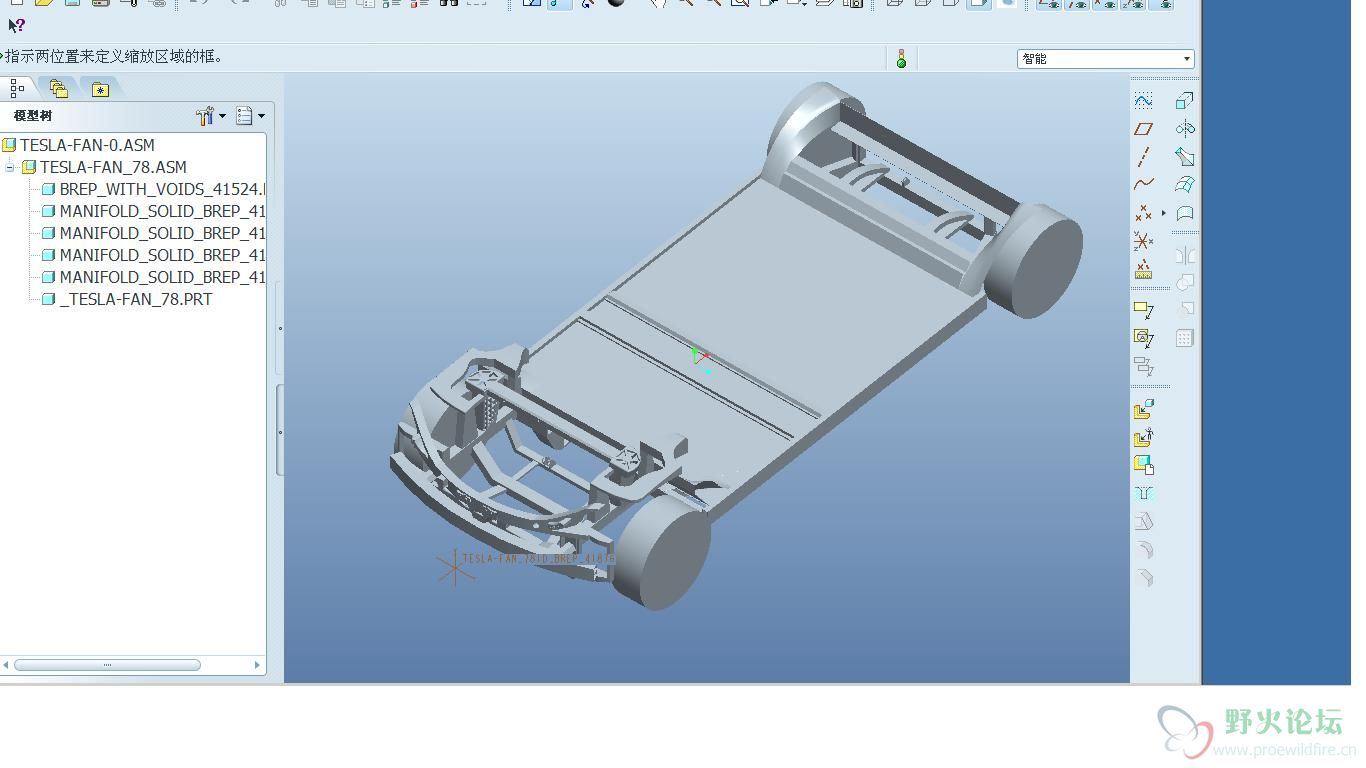Select TESLA-FAN-0.ASM in the model tree

pyautogui.click(x=87, y=145)
